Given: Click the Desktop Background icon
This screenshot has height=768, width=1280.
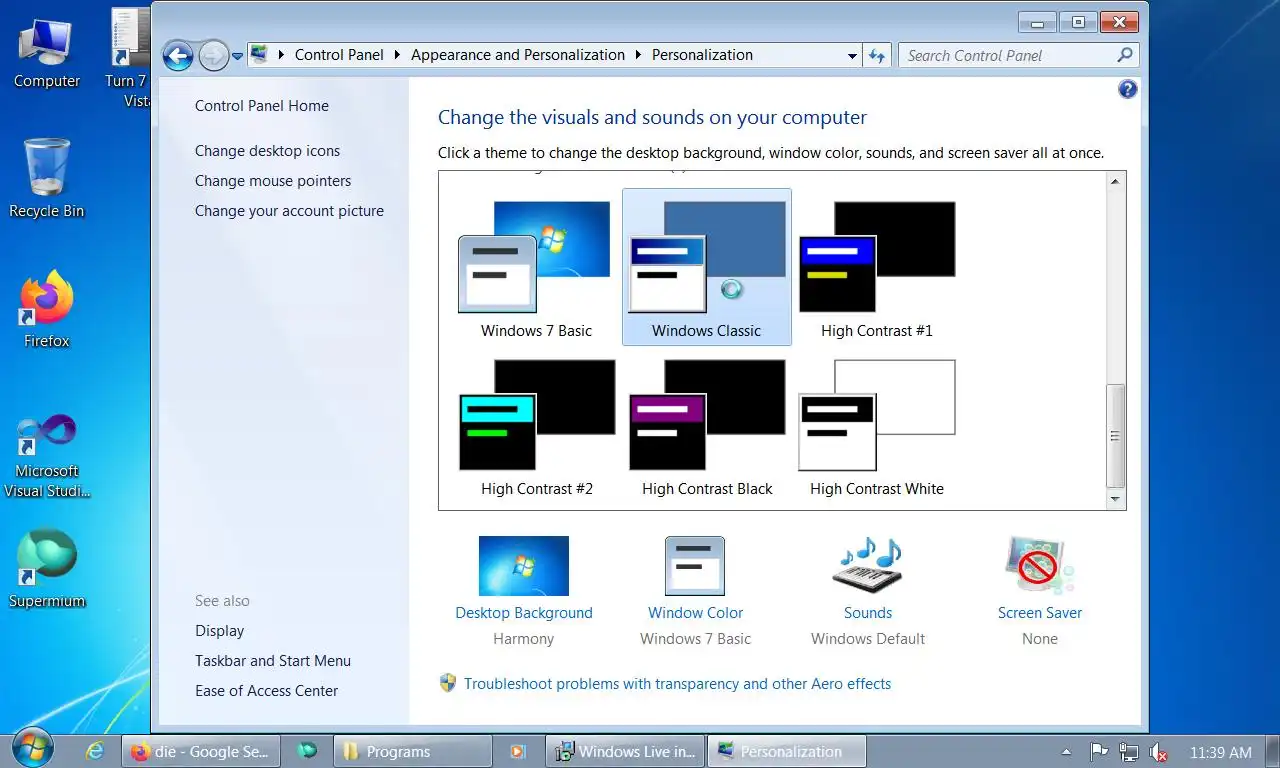Looking at the screenshot, I should [524, 566].
